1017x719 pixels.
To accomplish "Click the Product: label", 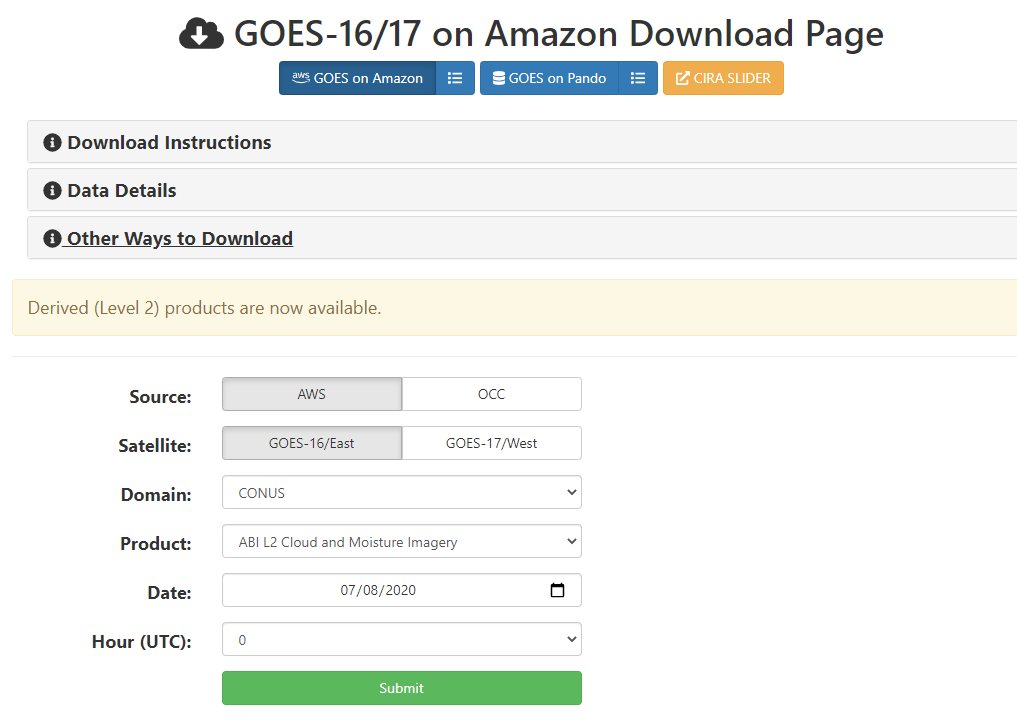I will pyautogui.click(x=156, y=543).
